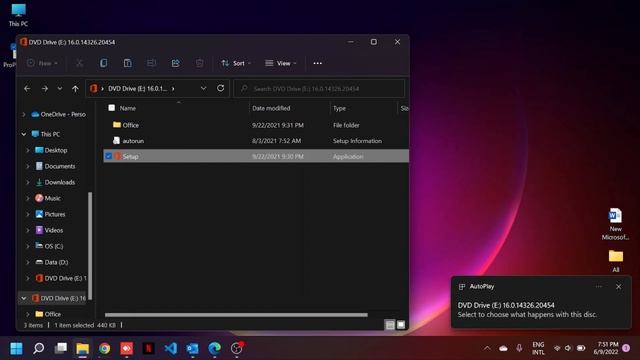Click the Share icon in toolbar
The image size is (640, 360).
tap(176, 63)
